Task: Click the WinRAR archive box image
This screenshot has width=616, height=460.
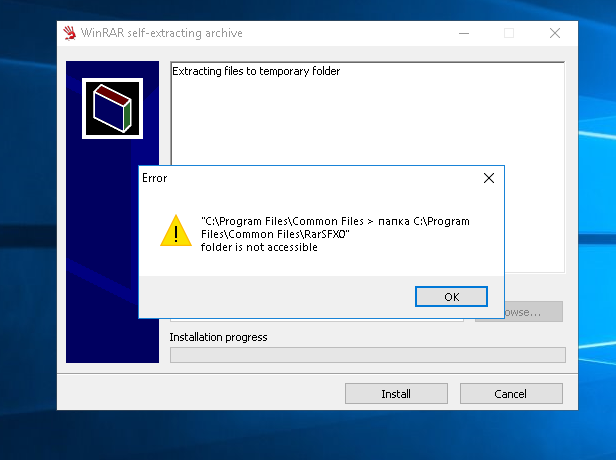Action: pos(112,108)
